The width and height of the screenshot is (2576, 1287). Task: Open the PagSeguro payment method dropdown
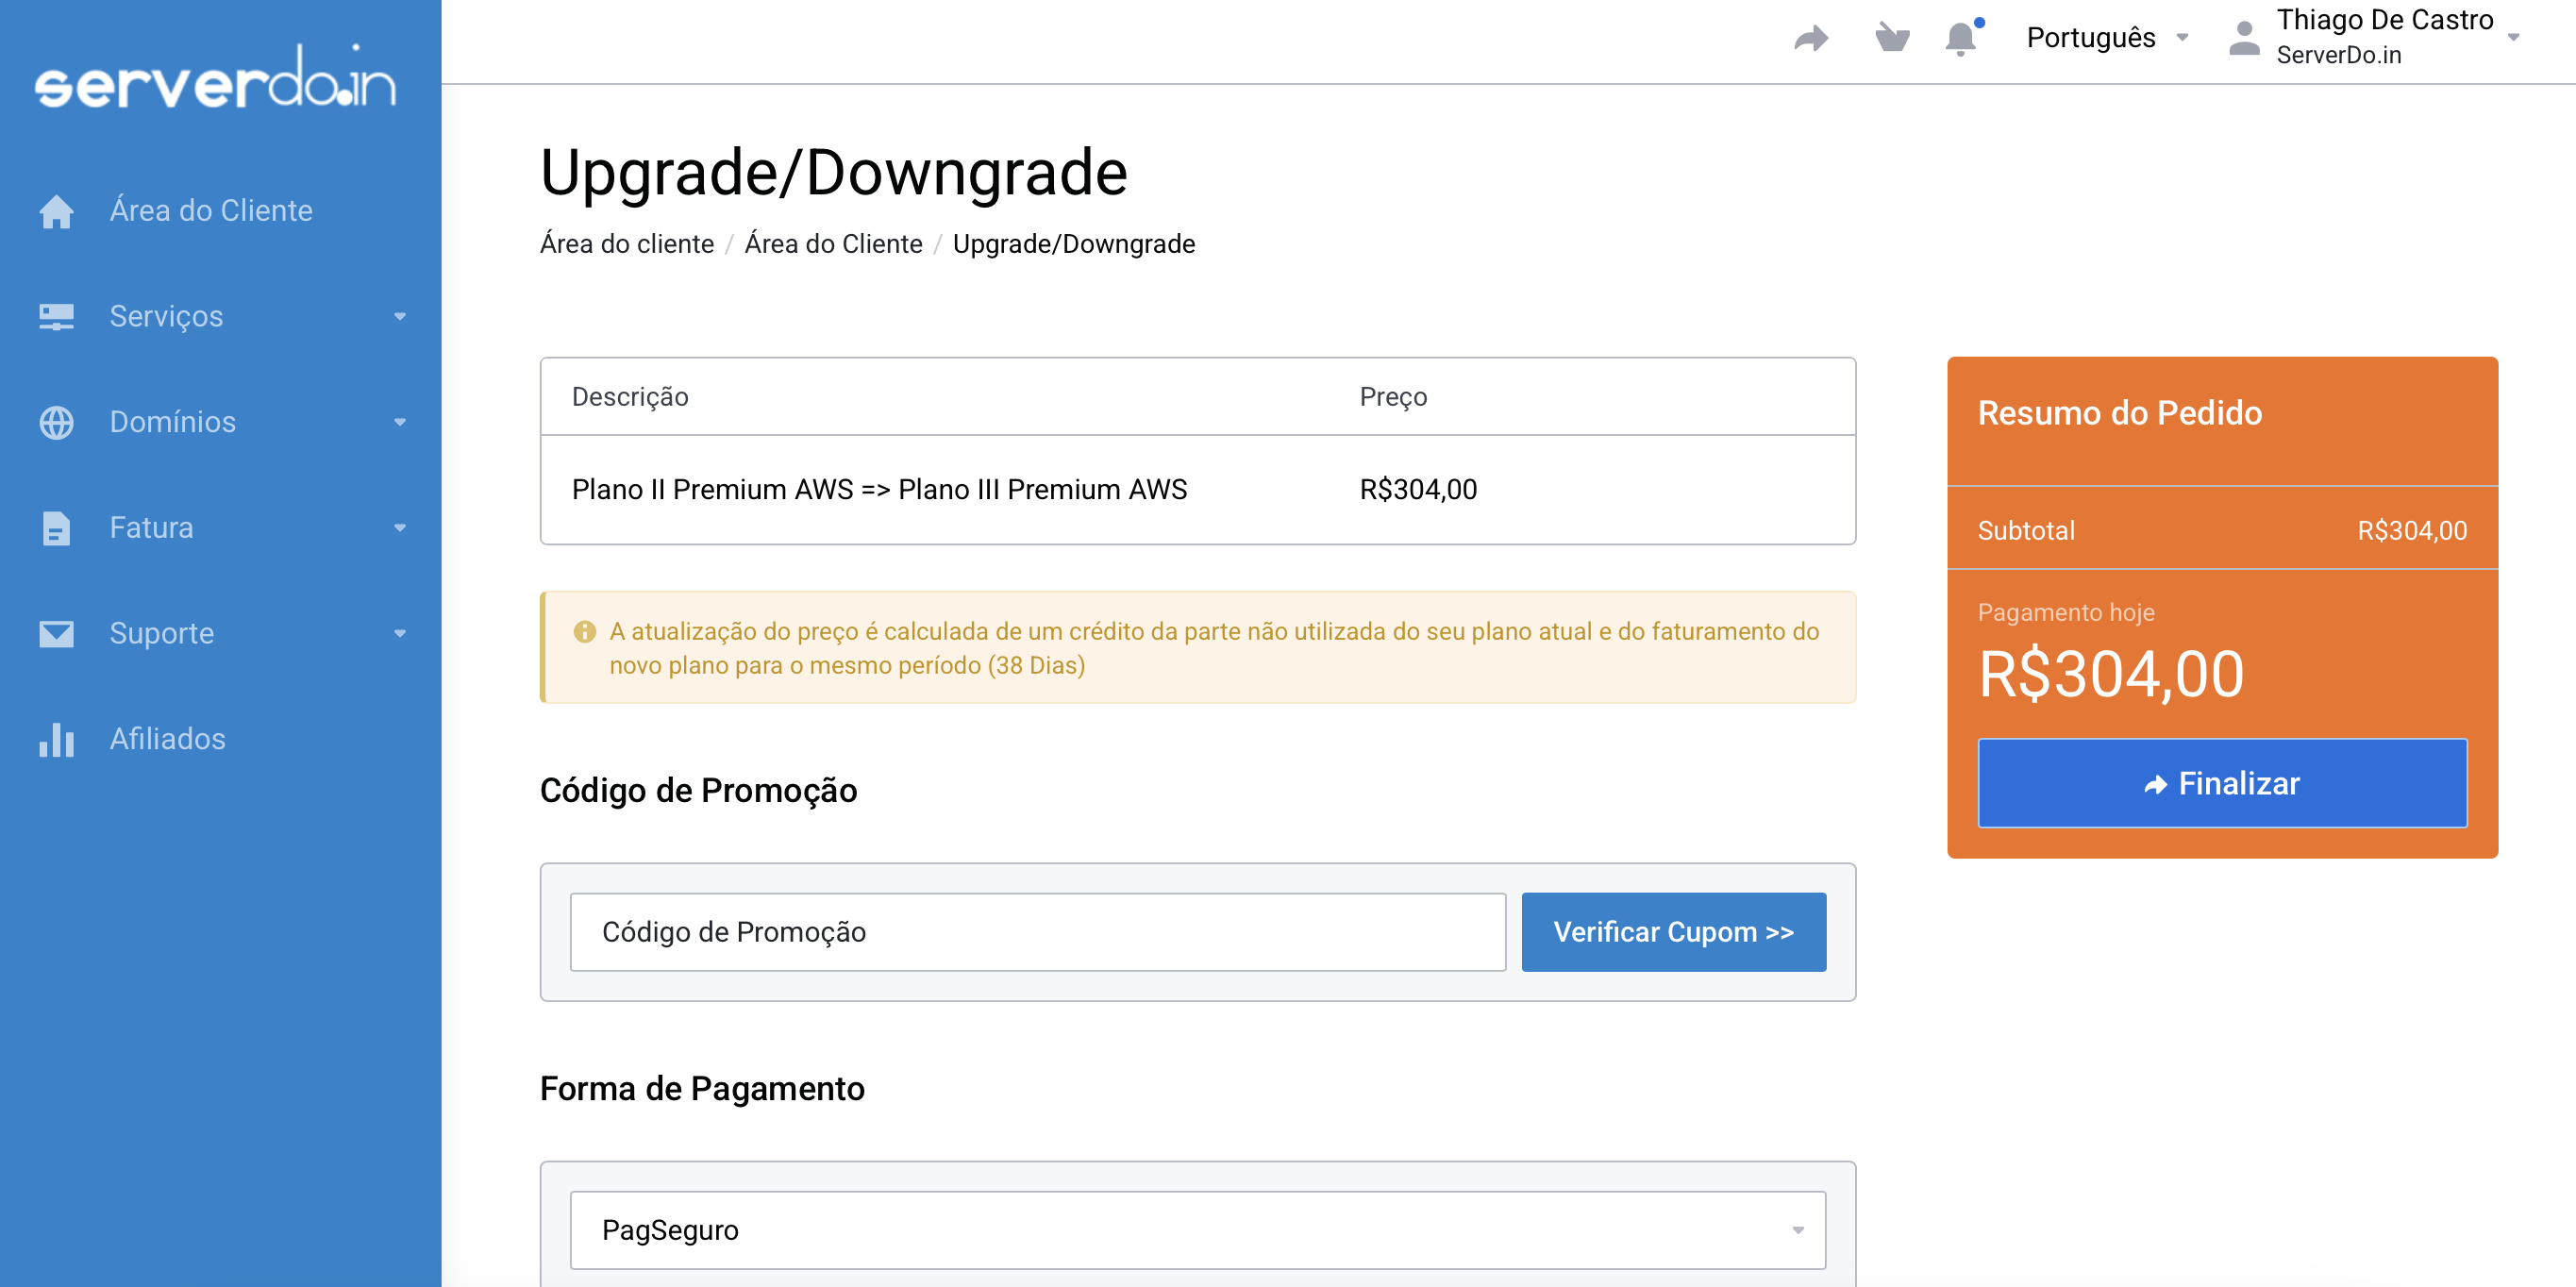click(x=1197, y=1230)
